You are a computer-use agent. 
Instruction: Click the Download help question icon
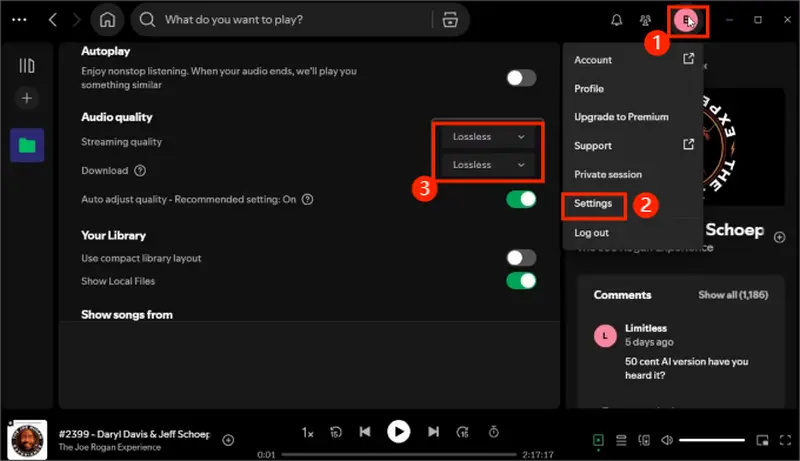(x=140, y=170)
